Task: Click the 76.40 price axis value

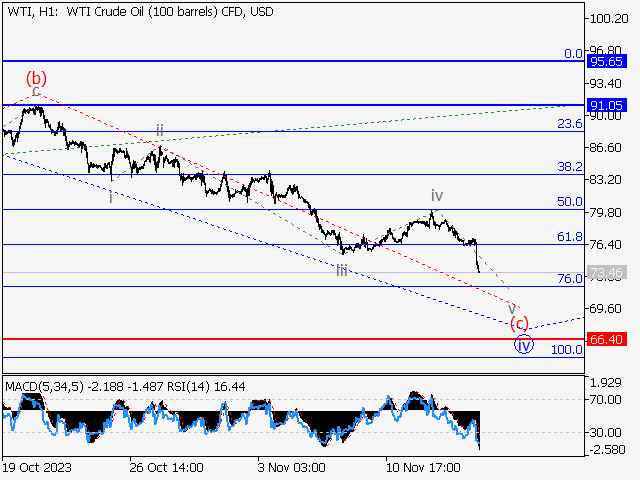Action: pyautogui.click(x=605, y=245)
